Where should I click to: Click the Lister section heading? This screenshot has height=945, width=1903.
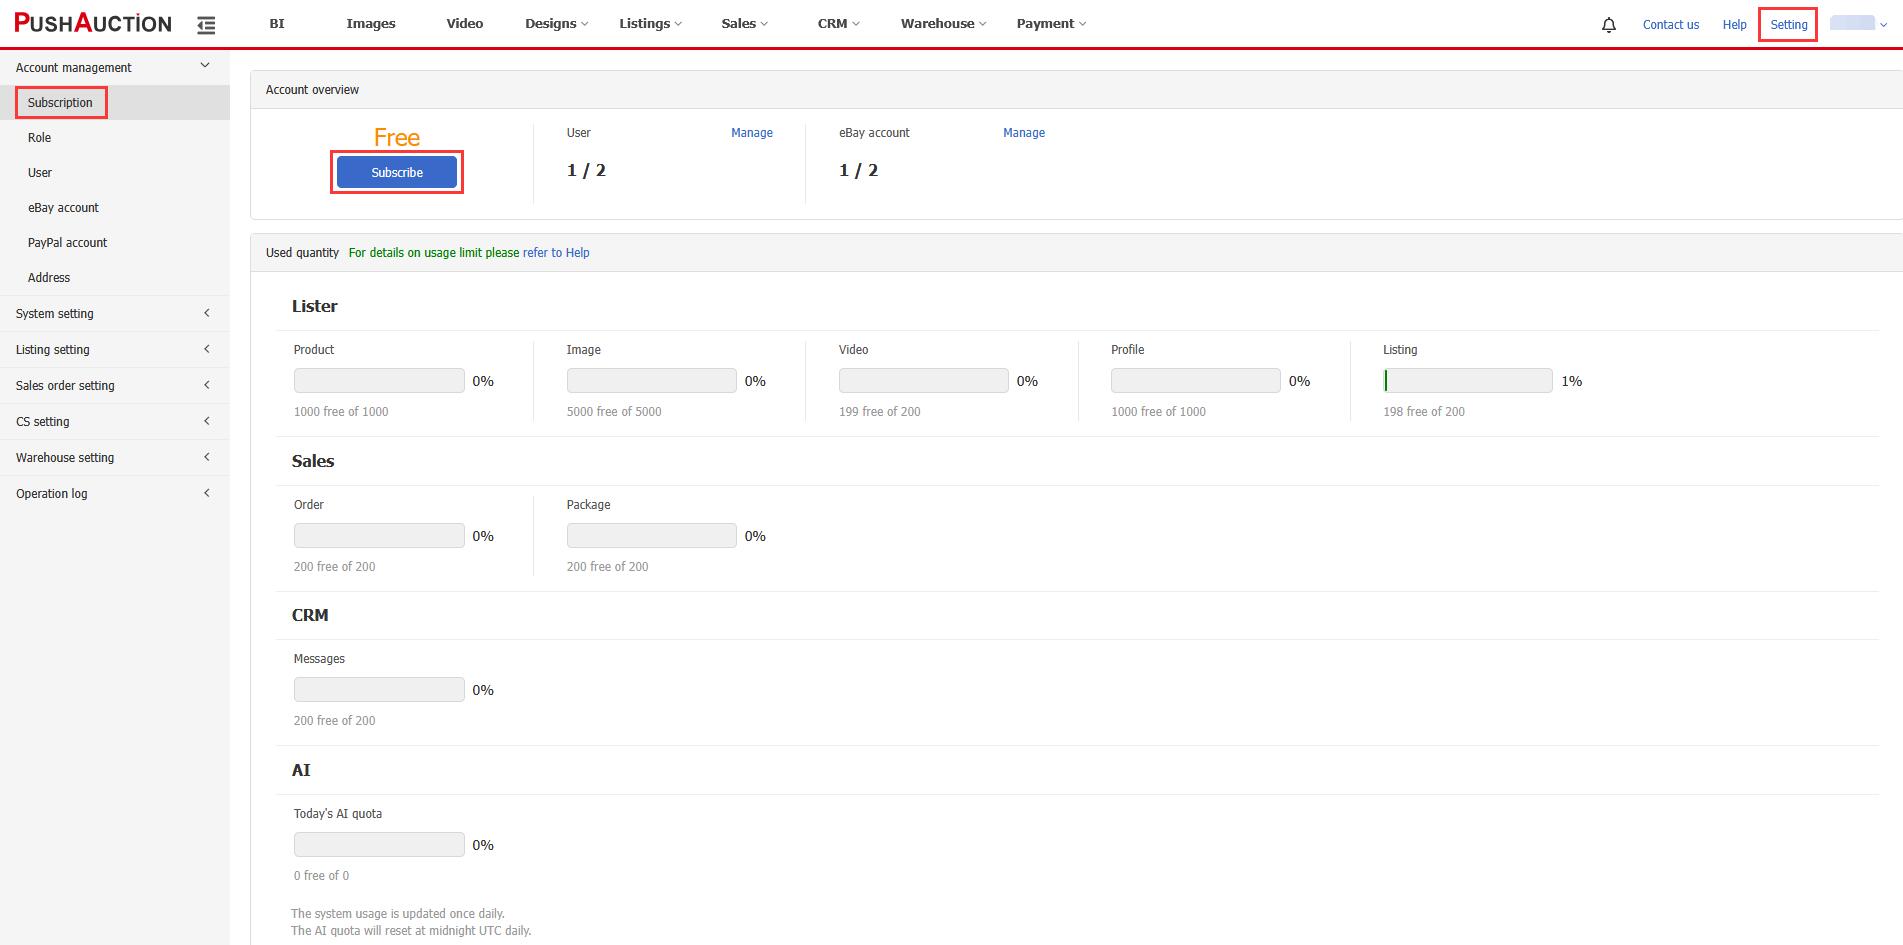click(315, 306)
